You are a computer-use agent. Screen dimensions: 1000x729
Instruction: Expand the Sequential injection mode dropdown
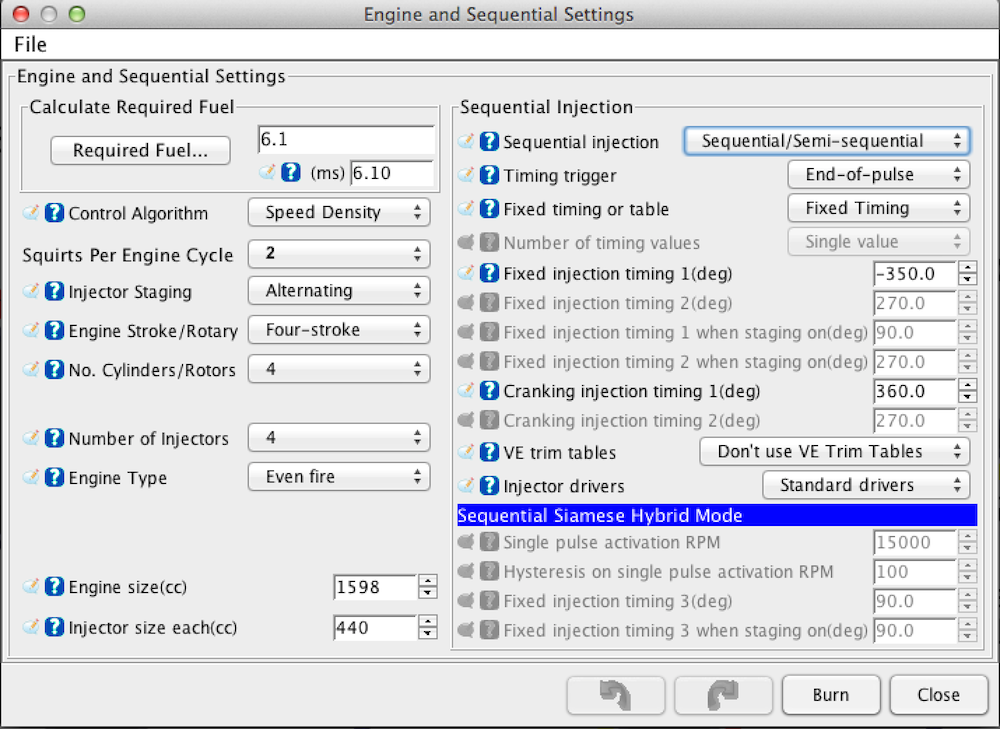click(827, 142)
